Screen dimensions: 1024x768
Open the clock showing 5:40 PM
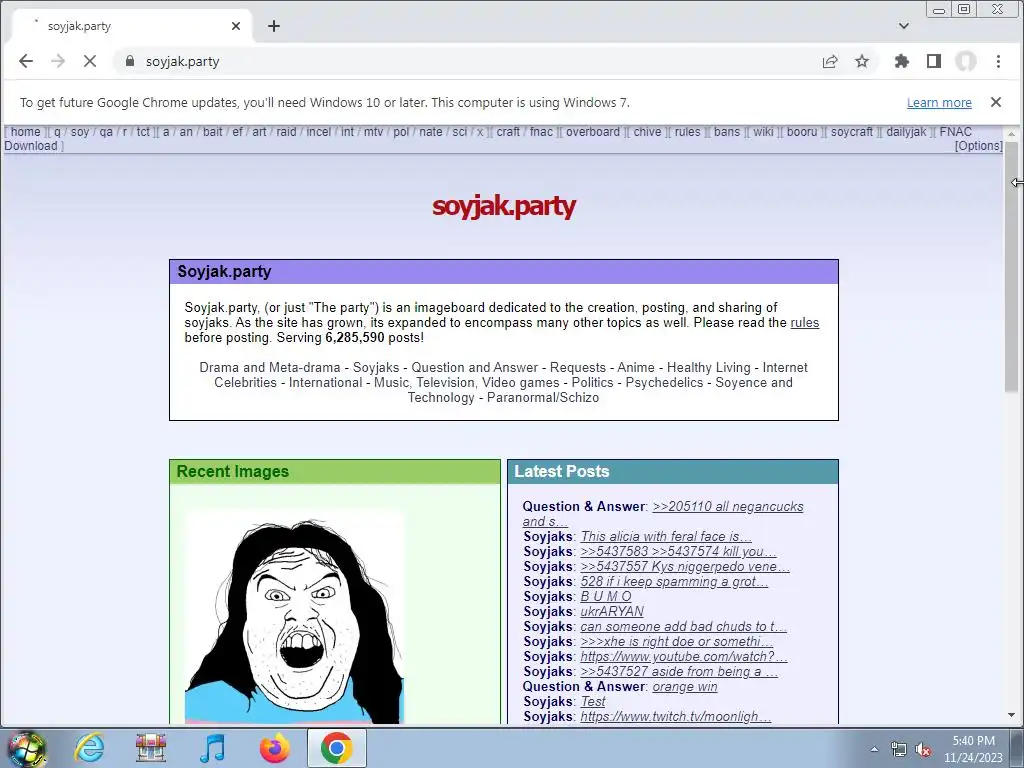[x=973, y=749]
